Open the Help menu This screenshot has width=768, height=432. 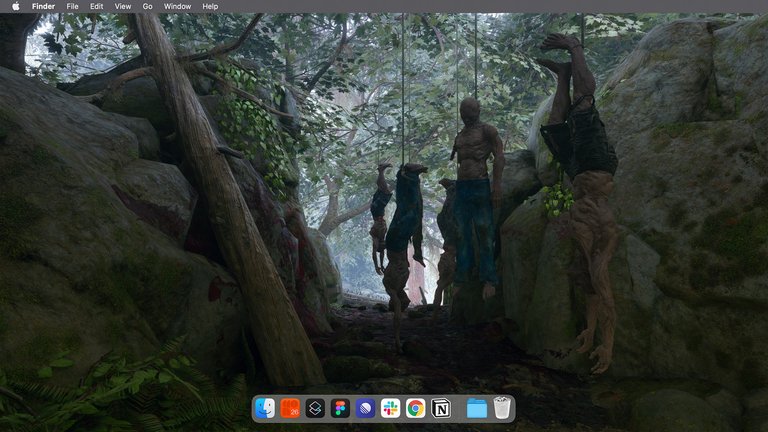[x=210, y=6]
